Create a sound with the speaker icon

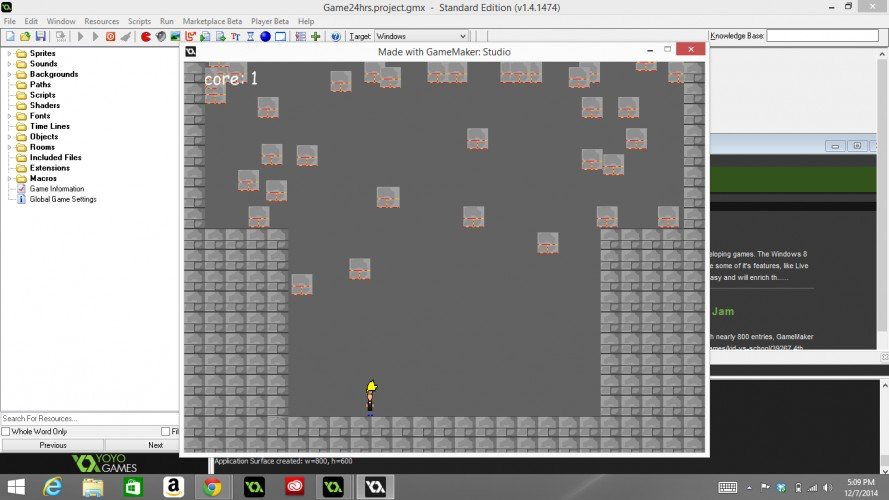point(160,36)
